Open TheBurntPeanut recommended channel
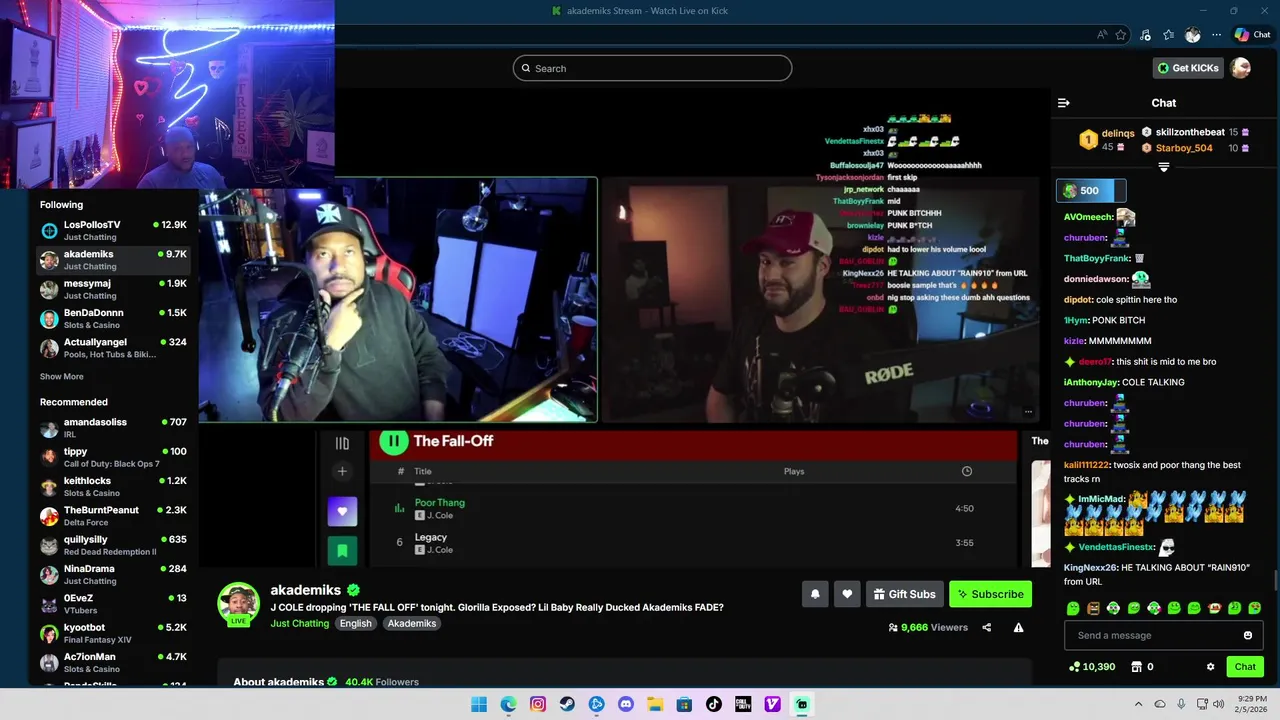 pos(113,515)
